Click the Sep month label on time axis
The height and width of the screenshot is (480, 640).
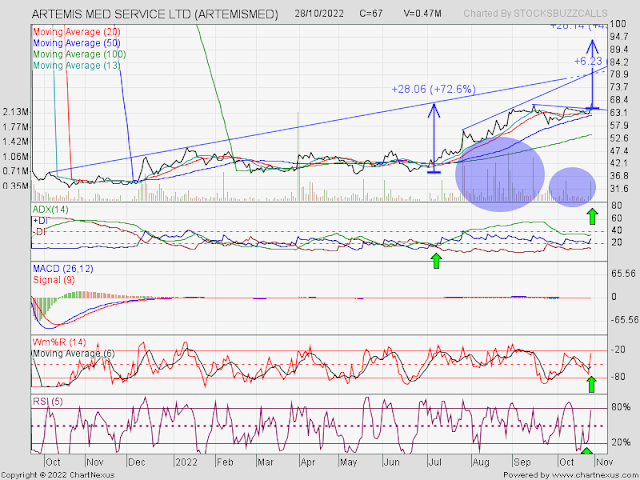click(x=522, y=462)
